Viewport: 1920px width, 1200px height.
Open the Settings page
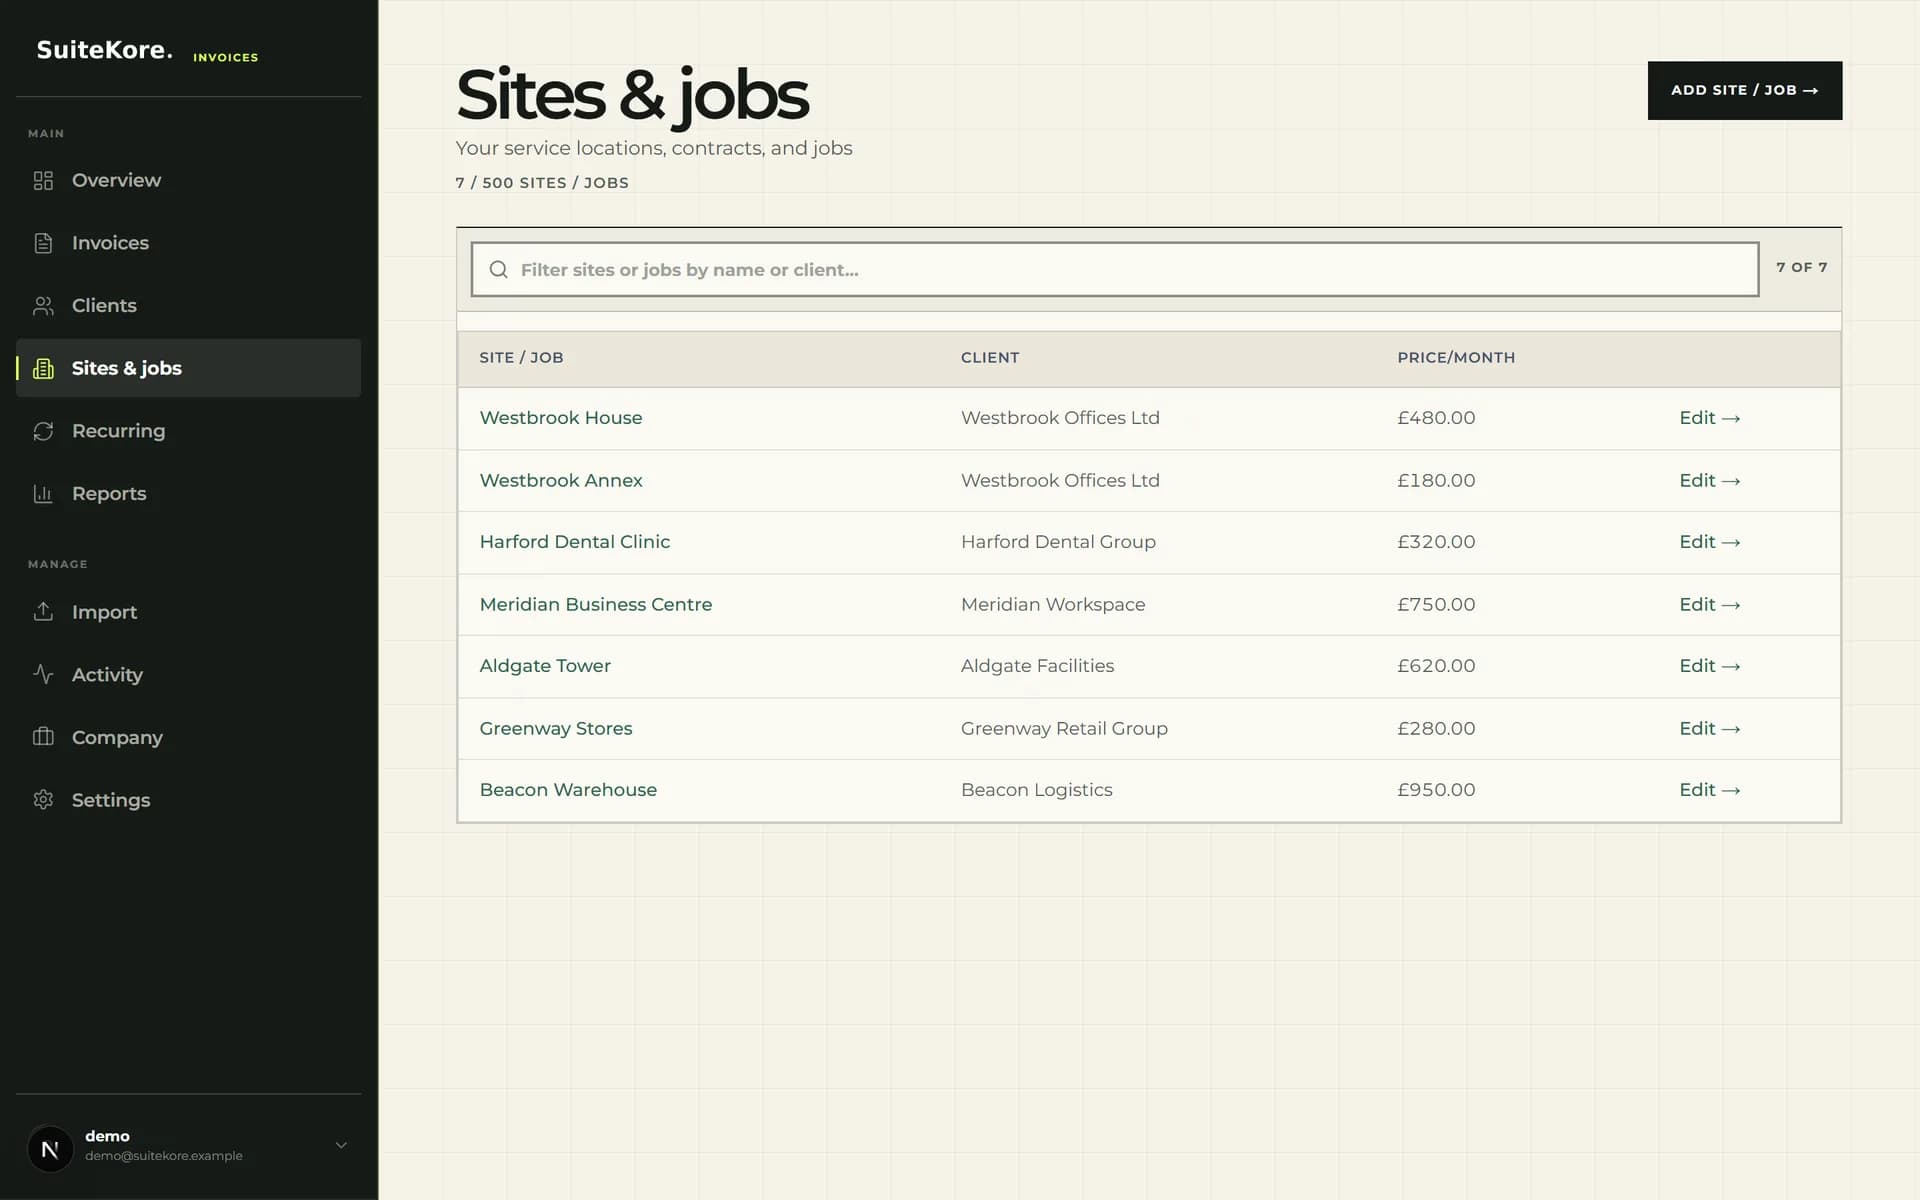(188, 800)
